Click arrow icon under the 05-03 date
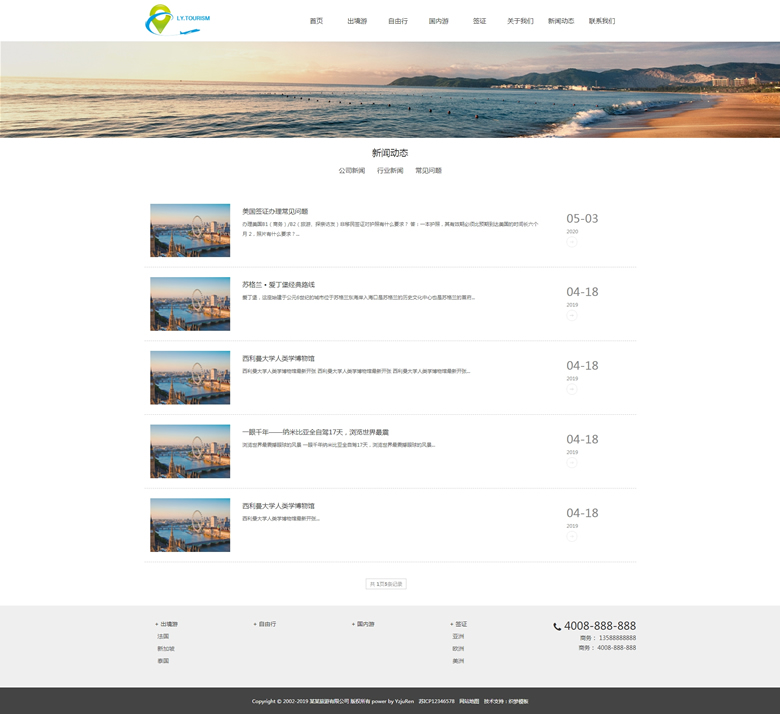 pyautogui.click(x=572, y=241)
